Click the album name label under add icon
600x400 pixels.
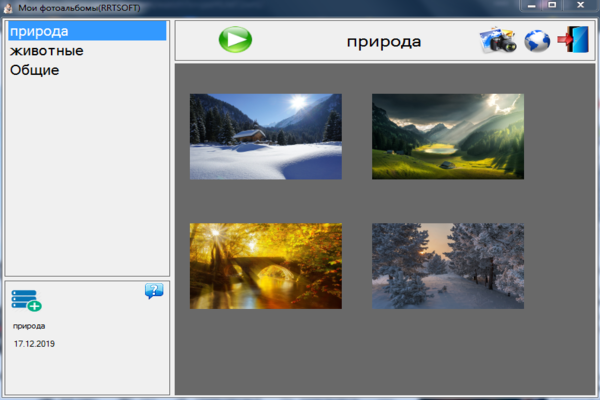coord(29,326)
